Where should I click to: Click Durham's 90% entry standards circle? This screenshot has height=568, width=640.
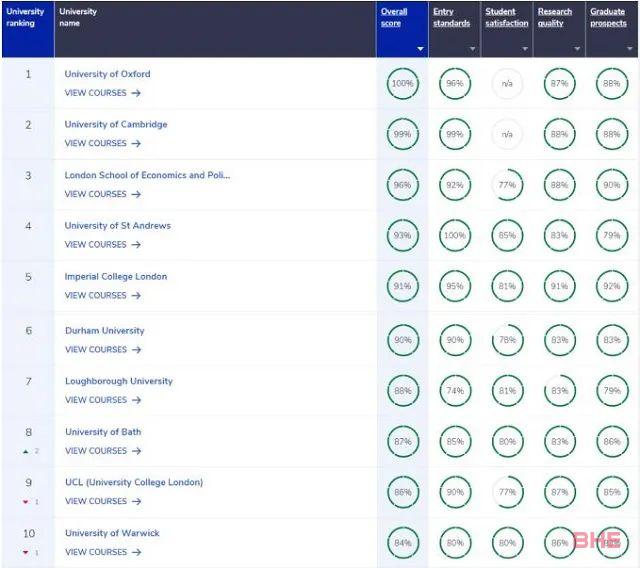455,340
